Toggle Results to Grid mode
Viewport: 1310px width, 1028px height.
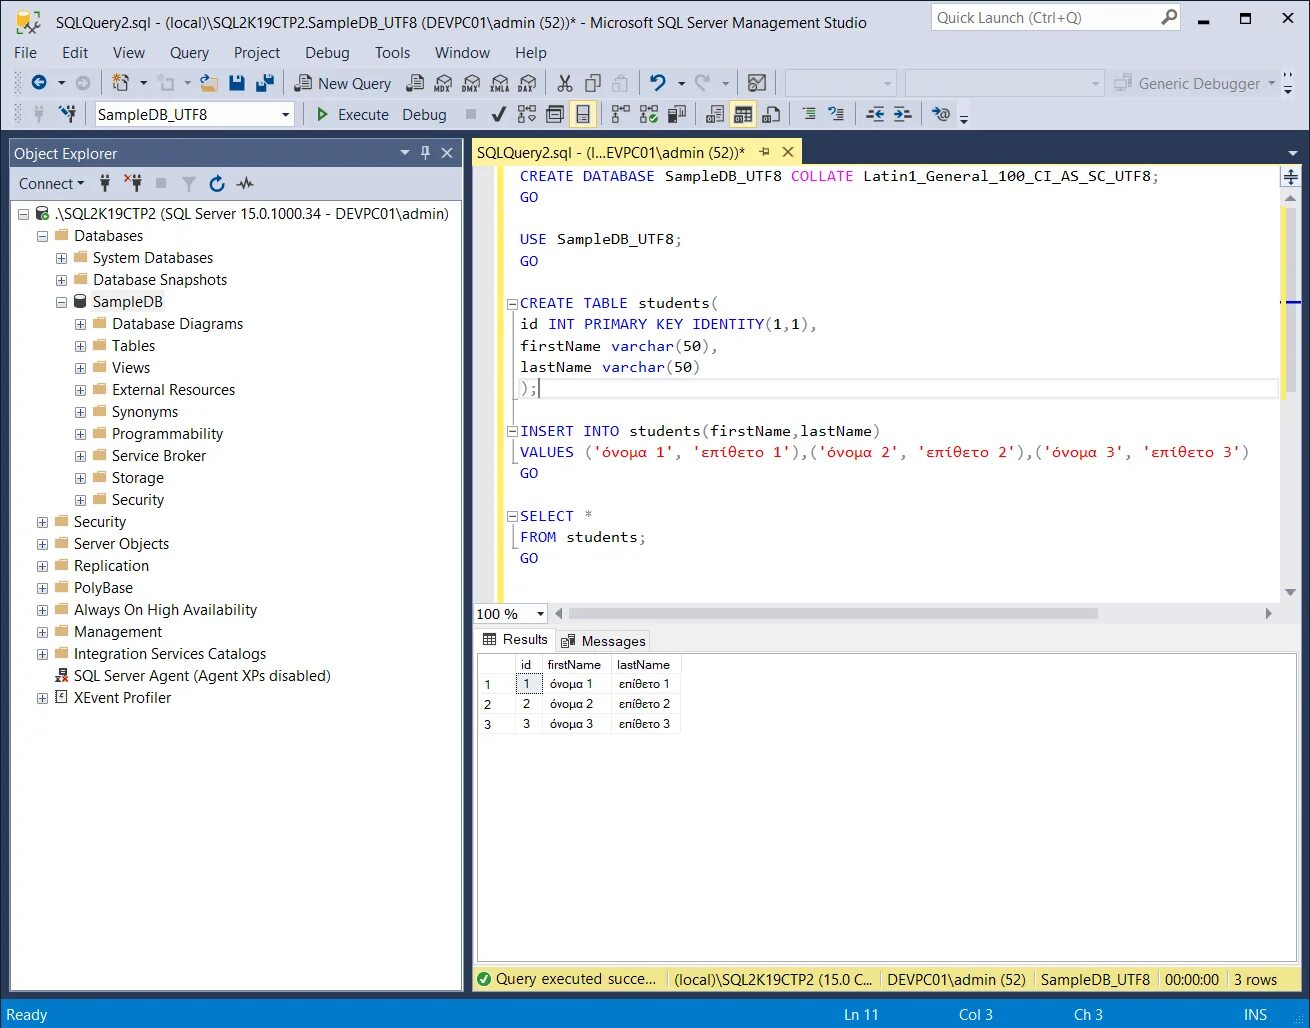pos(743,114)
